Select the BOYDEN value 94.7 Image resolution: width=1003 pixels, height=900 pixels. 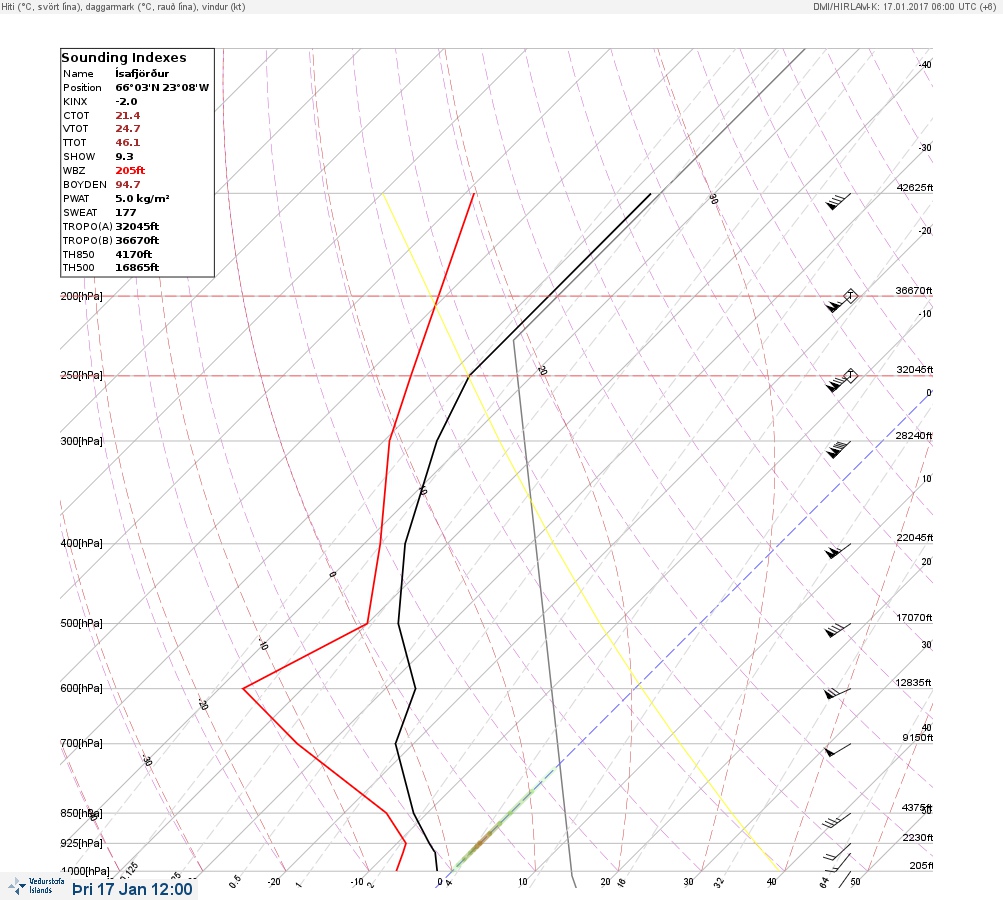click(128, 184)
